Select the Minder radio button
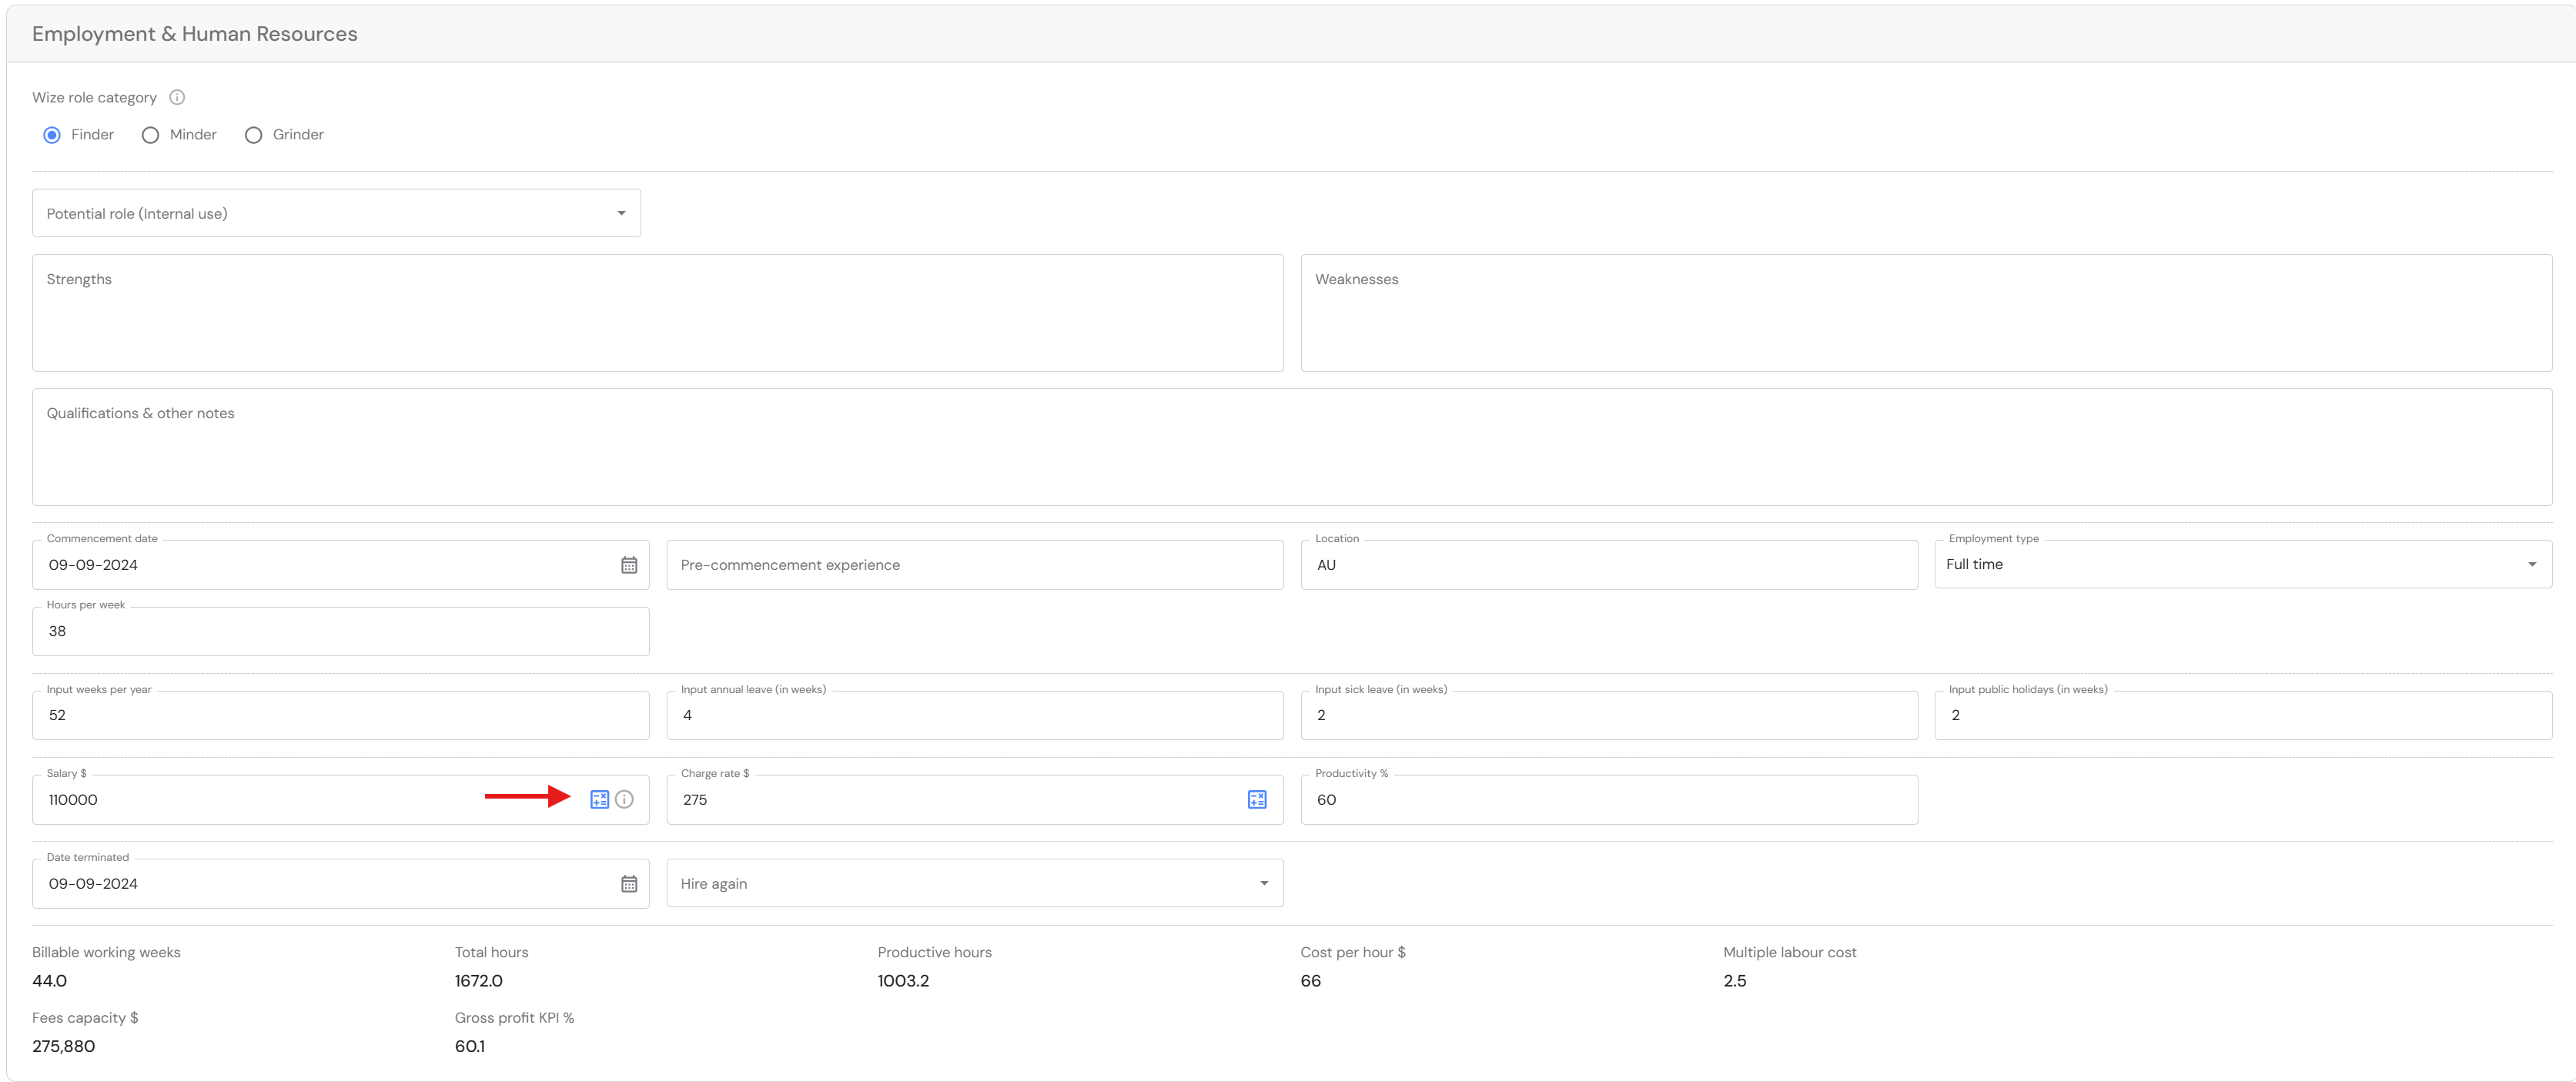Screen dimensions: 2576x1082 pyautogui.click(x=150, y=135)
